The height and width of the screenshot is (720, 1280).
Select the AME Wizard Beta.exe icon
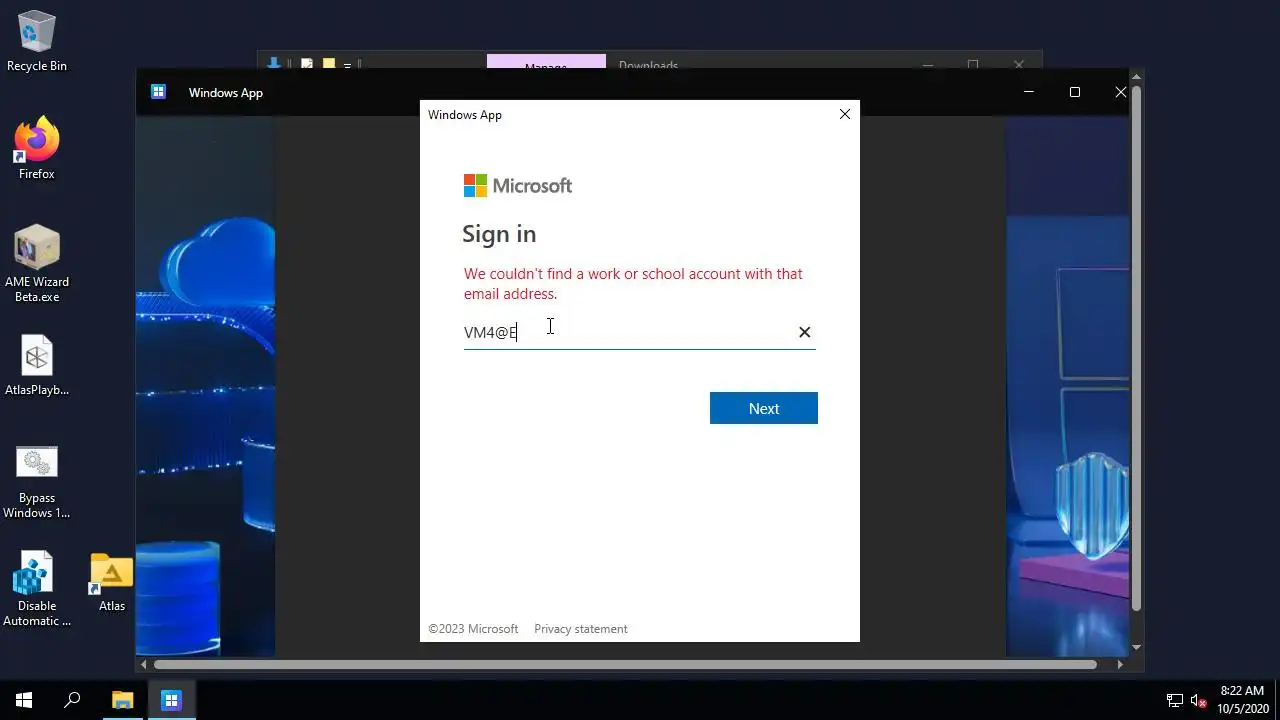37,263
